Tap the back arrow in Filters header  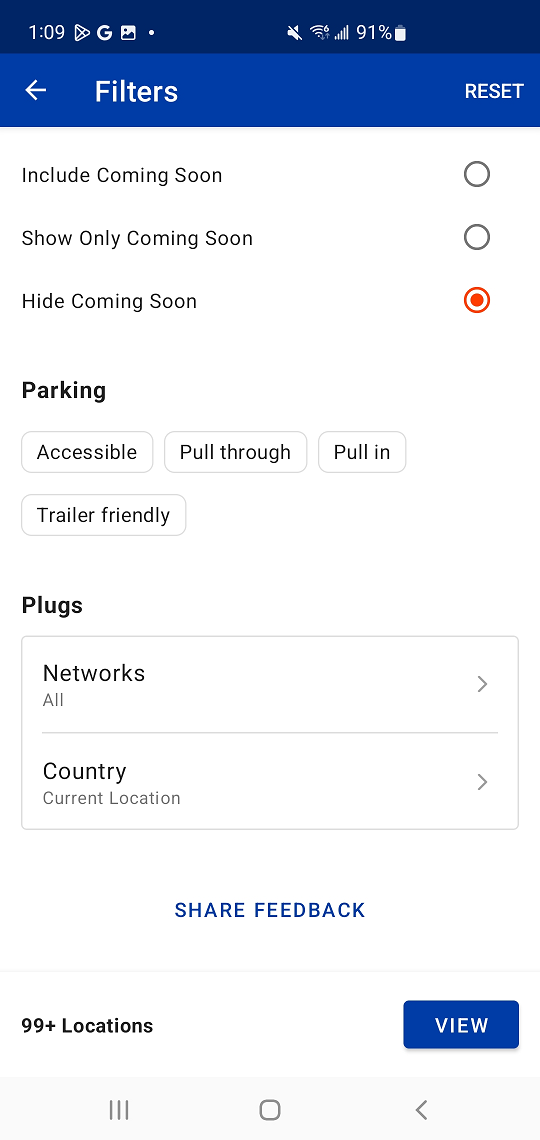tap(36, 91)
